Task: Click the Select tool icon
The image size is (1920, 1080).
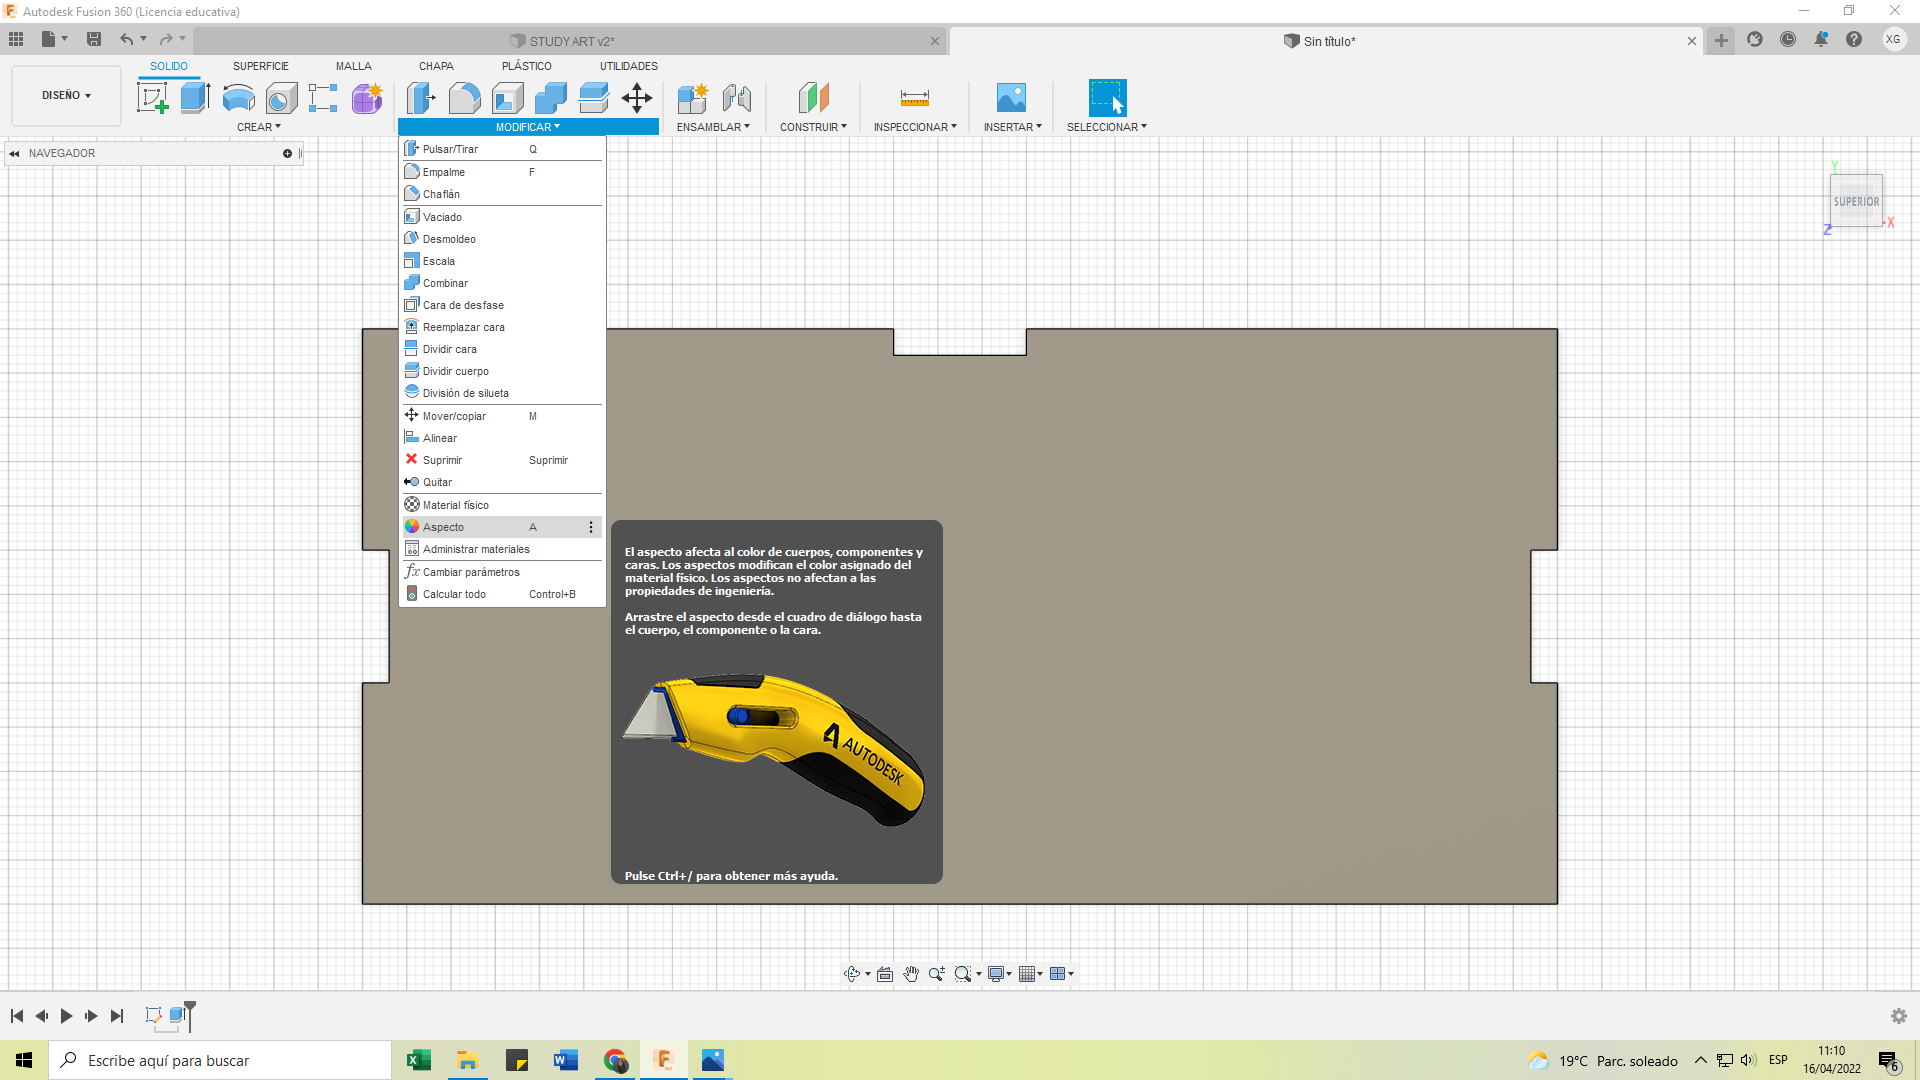Action: pos(1107,98)
